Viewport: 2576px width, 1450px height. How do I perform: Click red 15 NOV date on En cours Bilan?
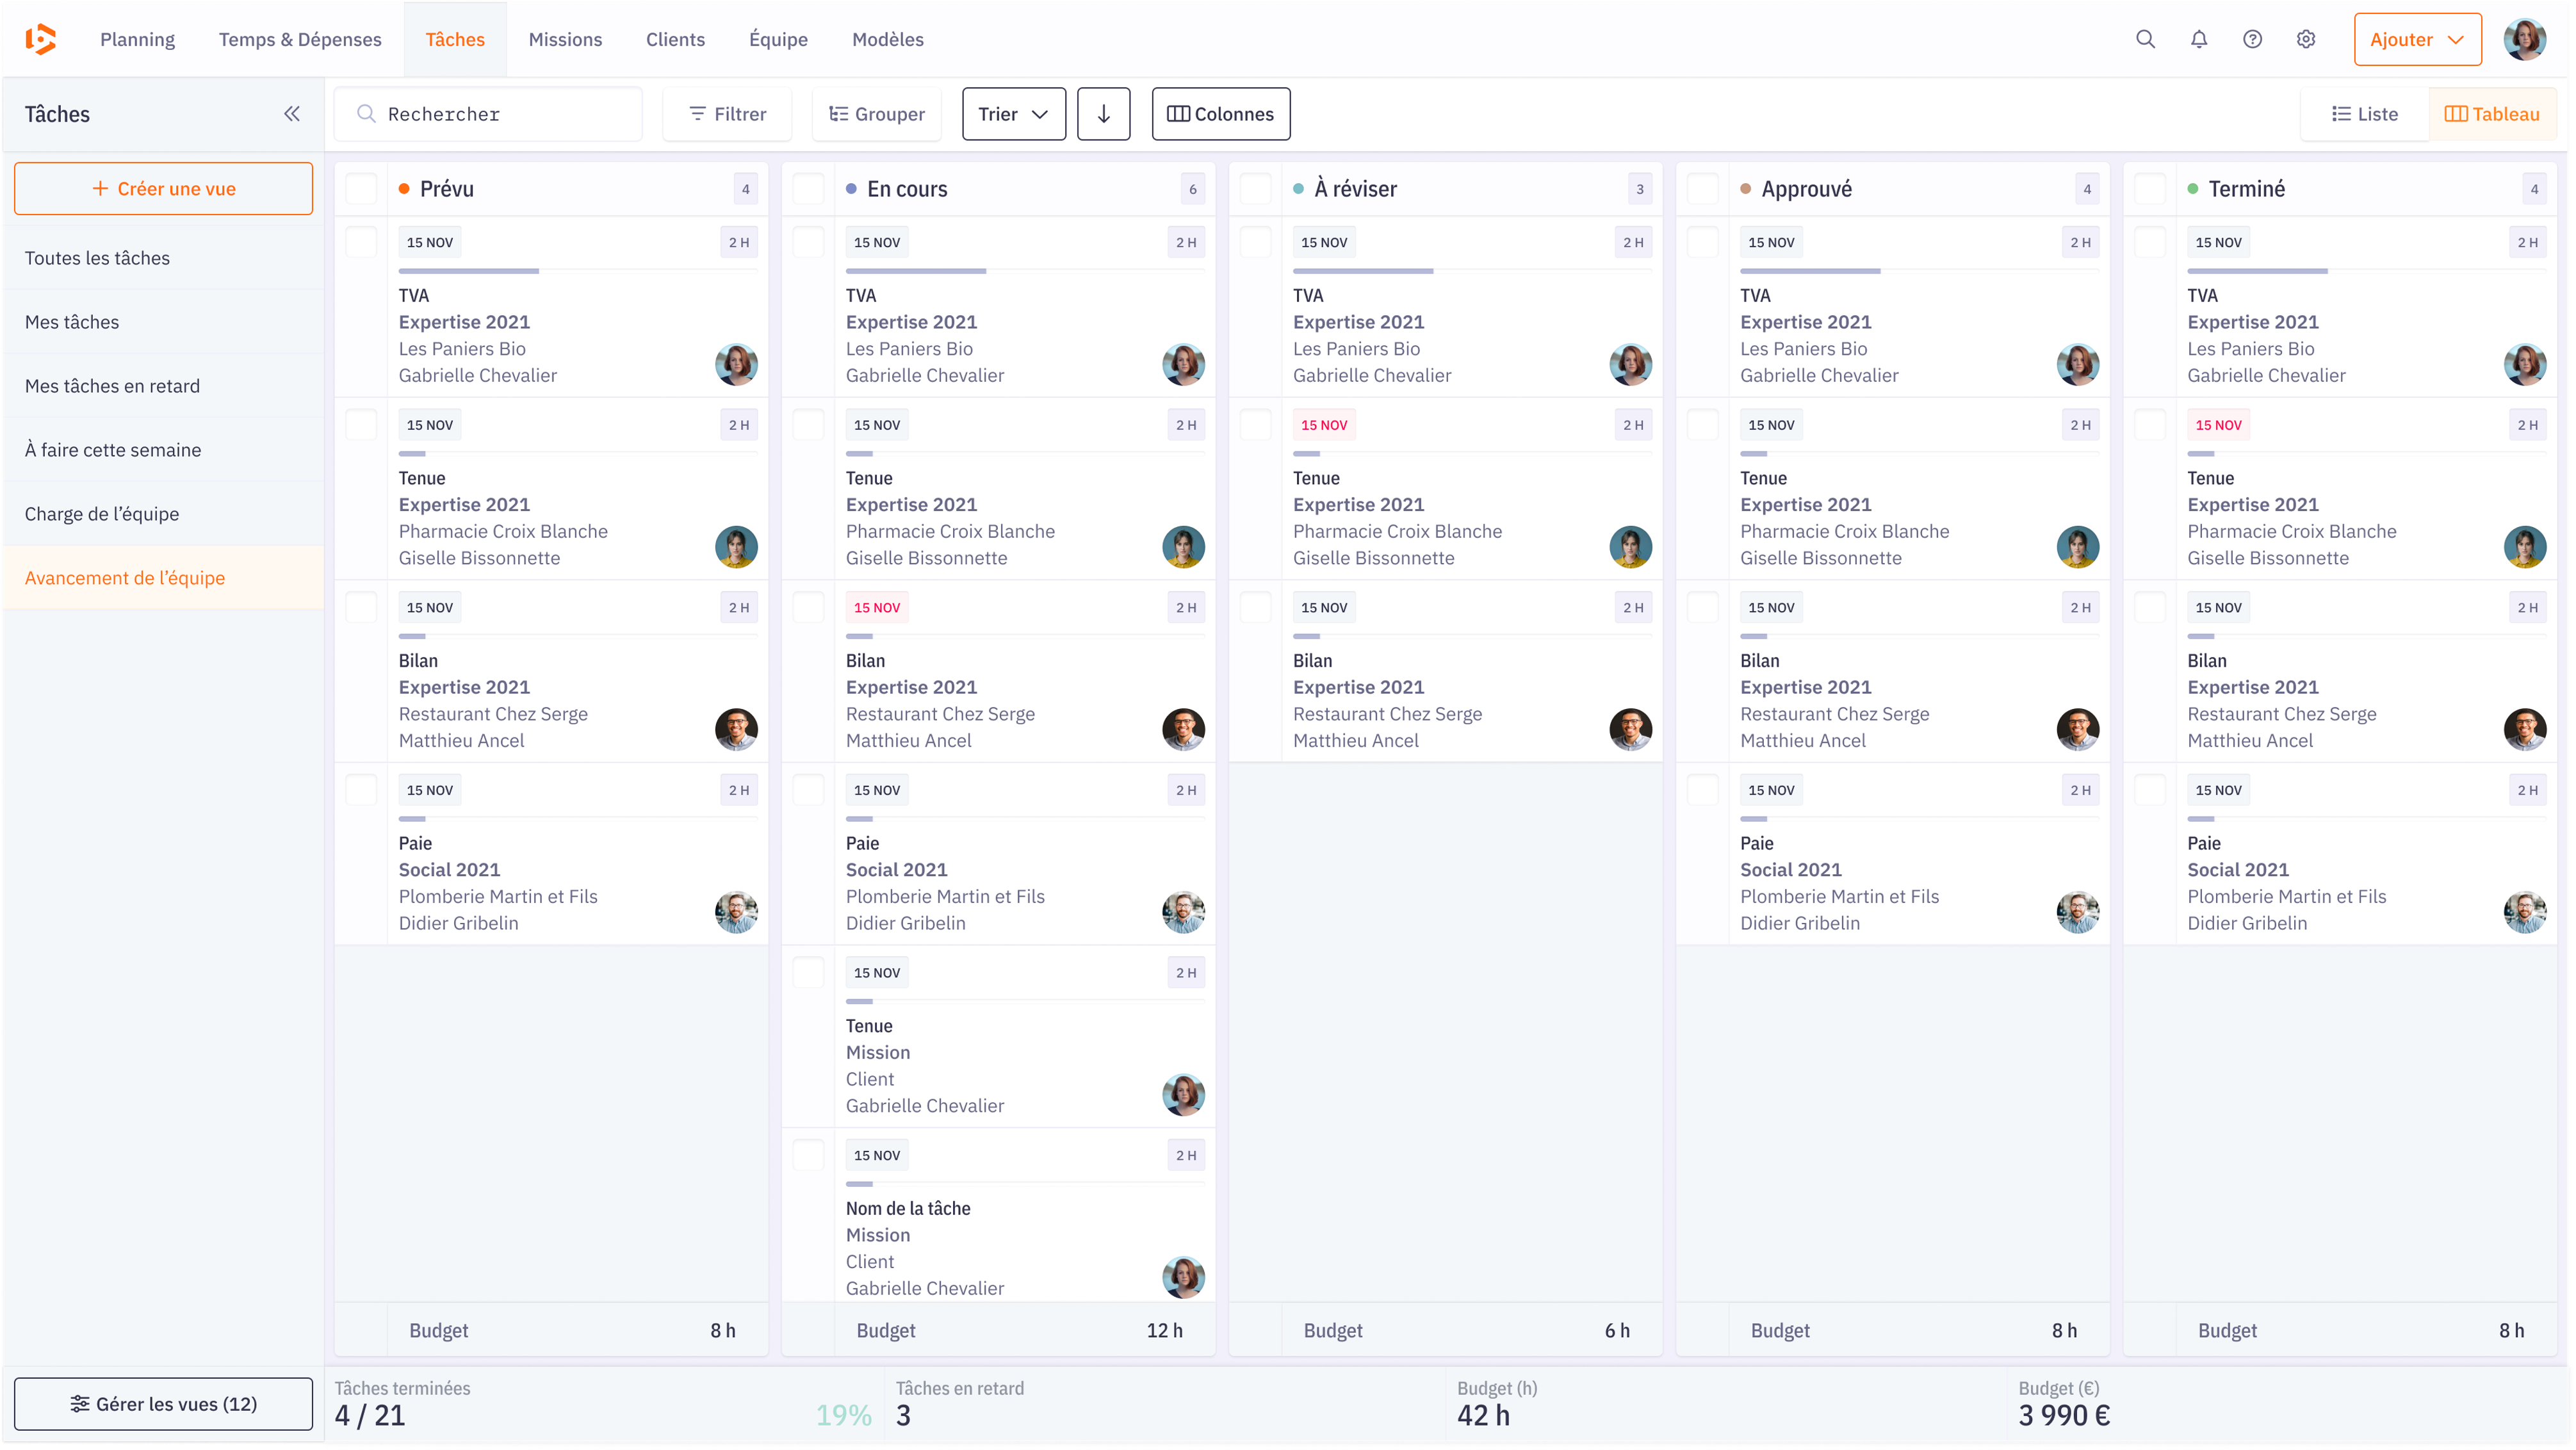[x=877, y=607]
